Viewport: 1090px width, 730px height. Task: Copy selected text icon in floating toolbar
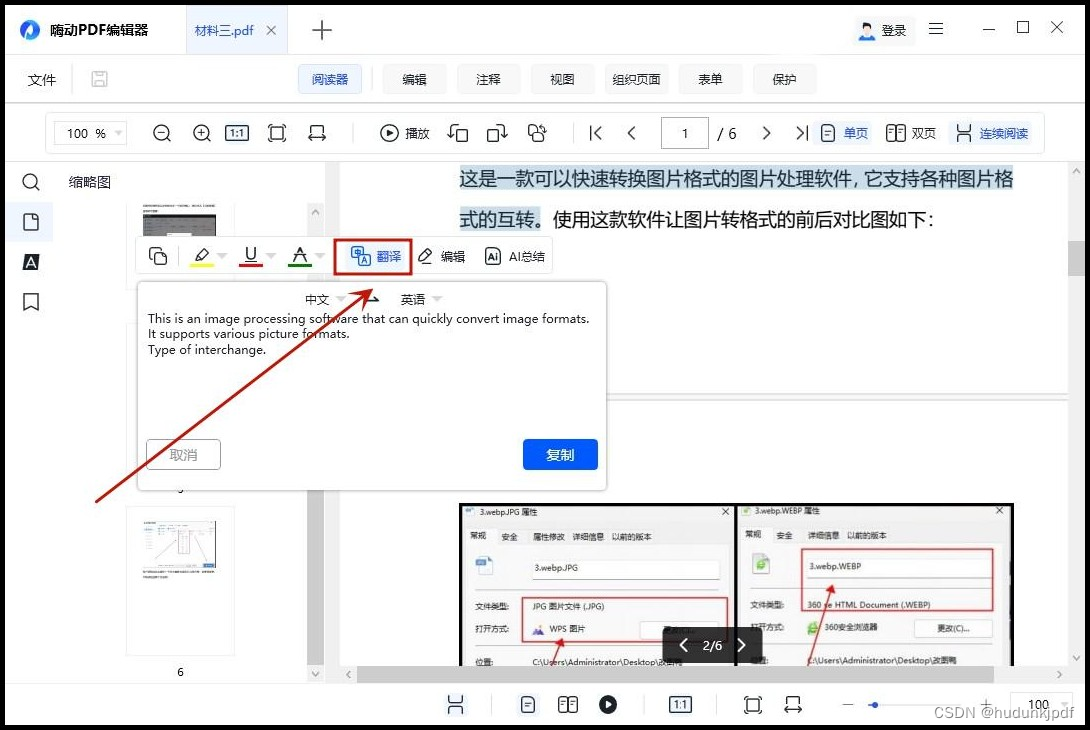[158, 256]
